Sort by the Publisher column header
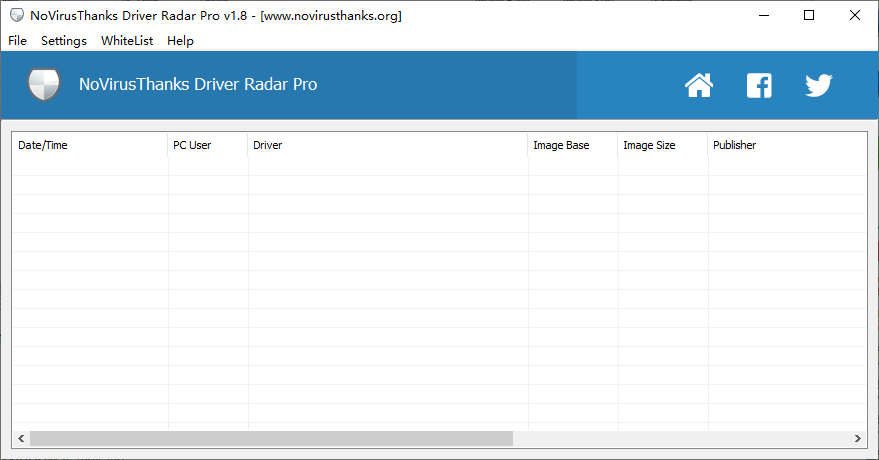Image resolution: width=879 pixels, height=460 pixels. [787, 145]
